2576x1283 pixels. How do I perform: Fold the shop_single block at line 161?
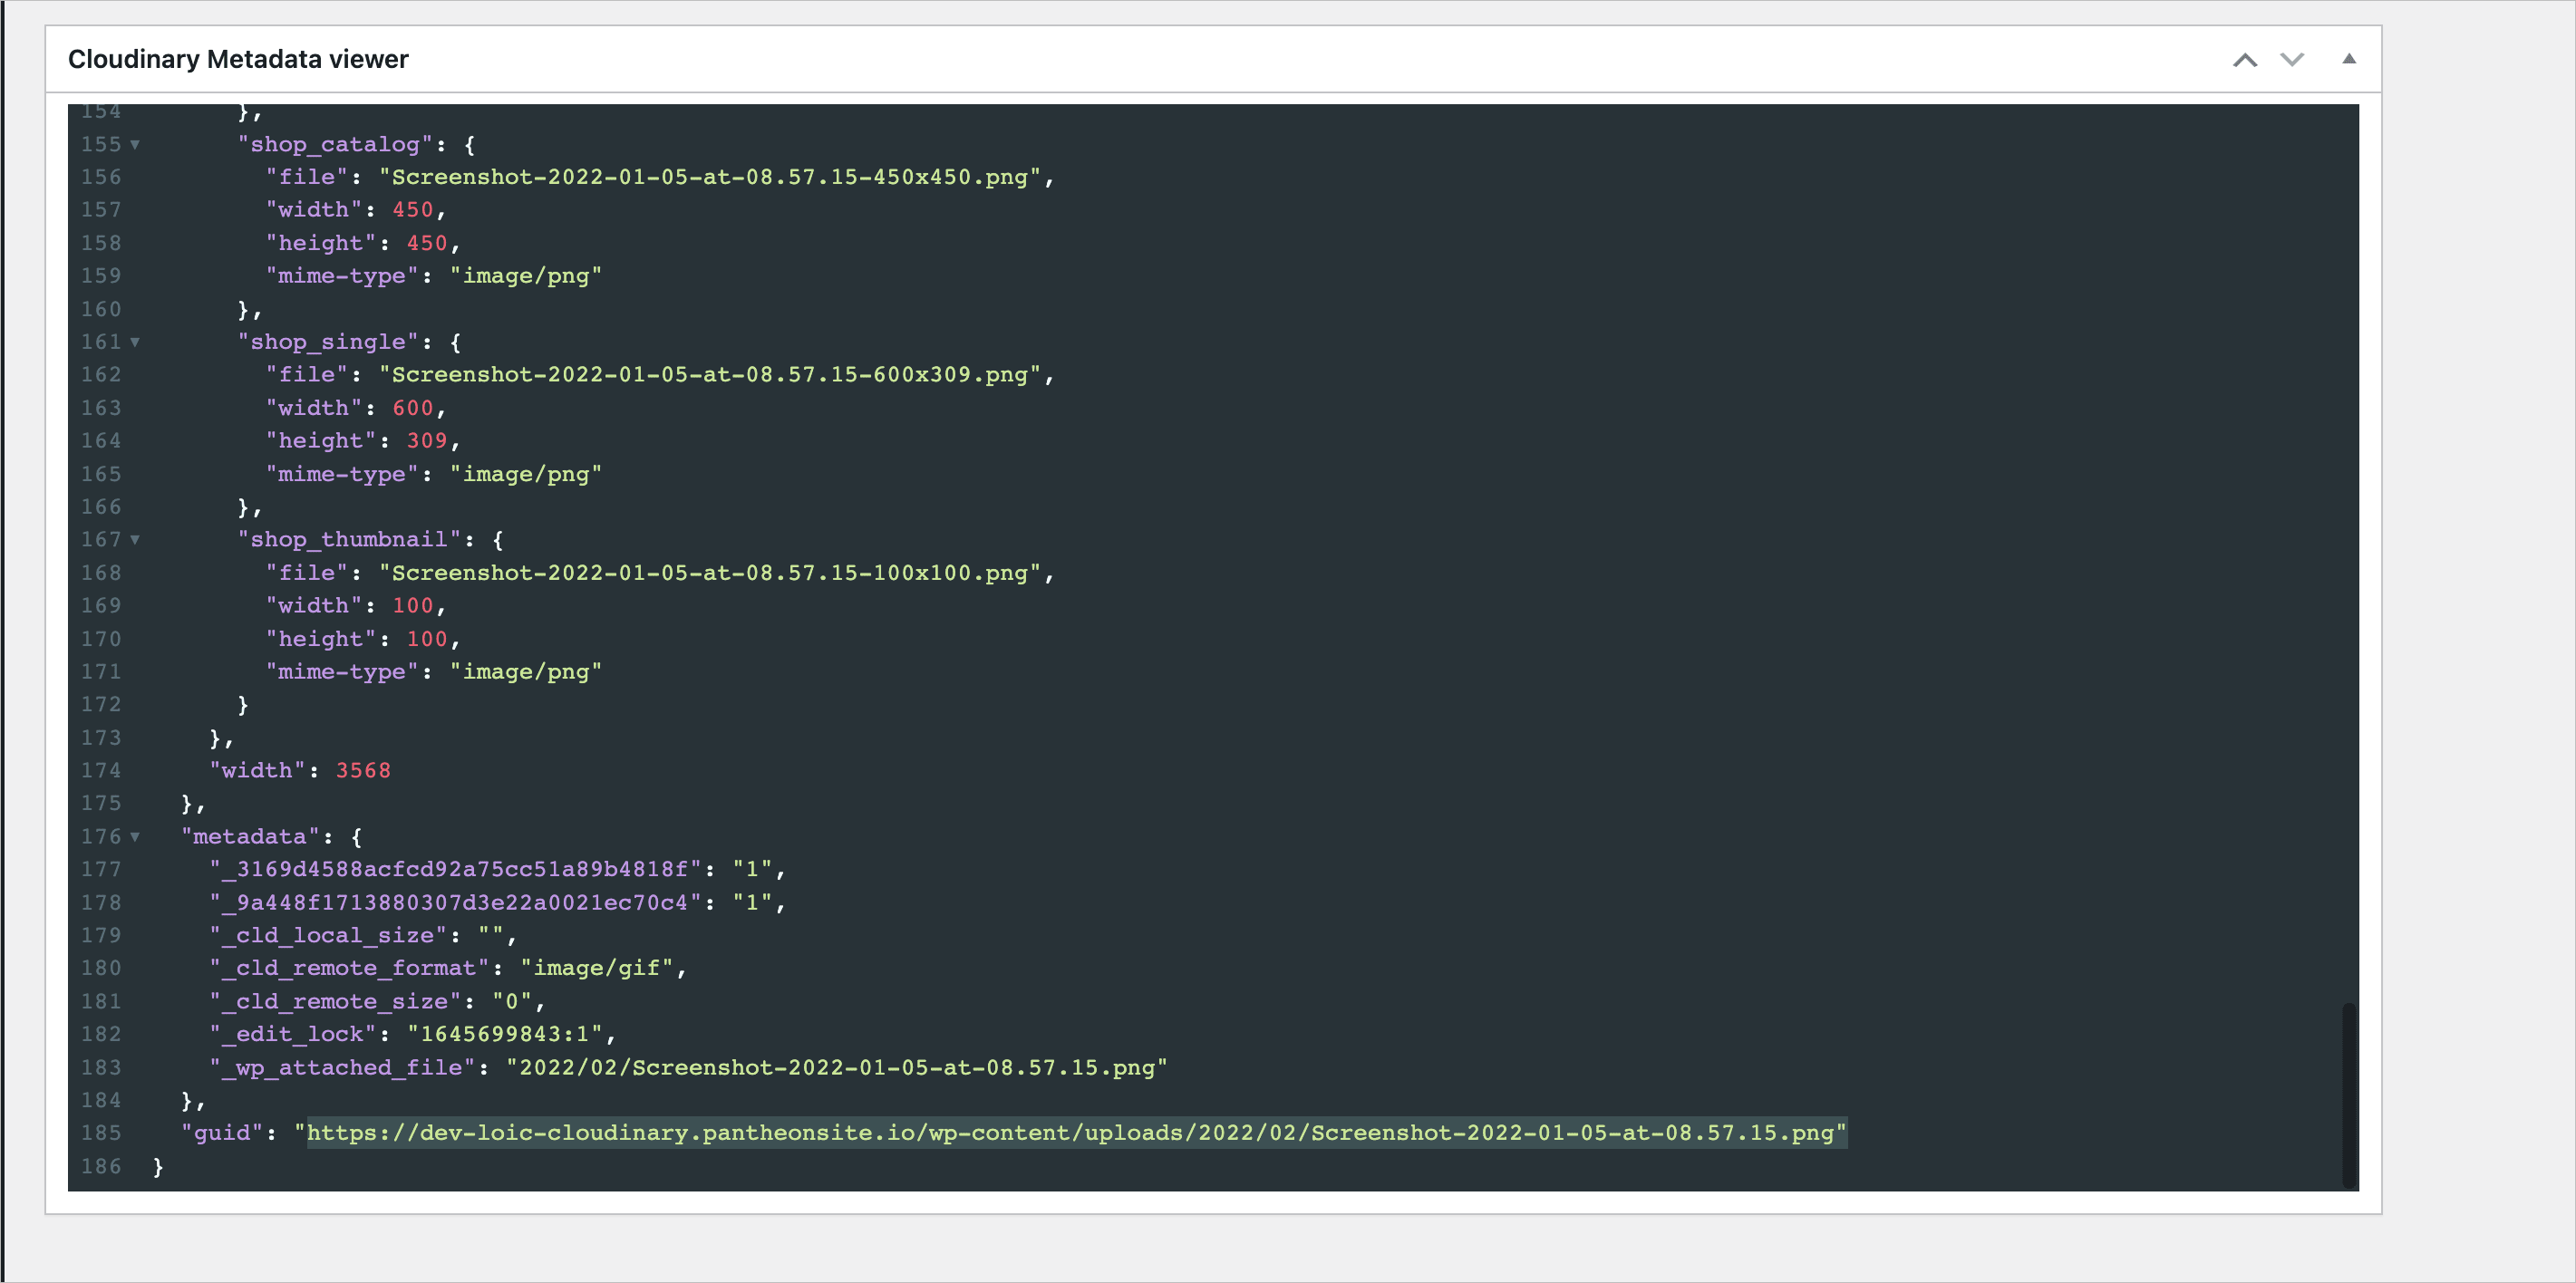[135, 342]
